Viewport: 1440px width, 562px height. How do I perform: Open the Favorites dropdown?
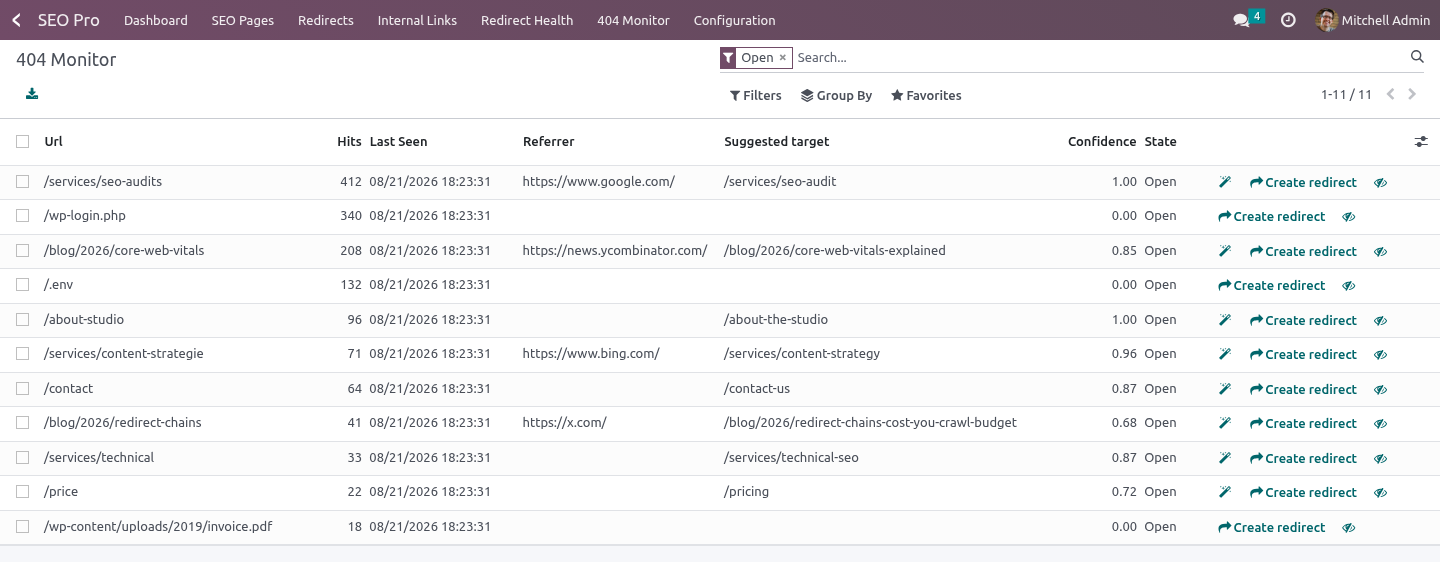coord(926,95)
